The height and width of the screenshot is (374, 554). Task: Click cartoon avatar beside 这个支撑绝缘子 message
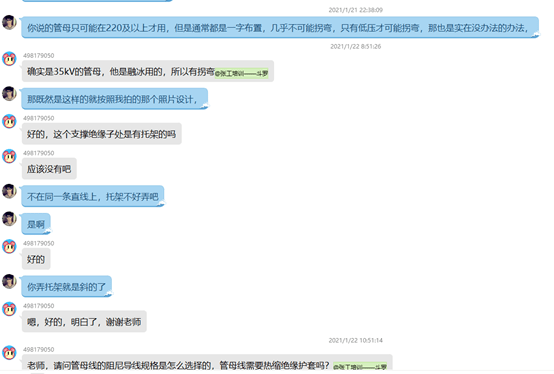(x=9, y=121)
